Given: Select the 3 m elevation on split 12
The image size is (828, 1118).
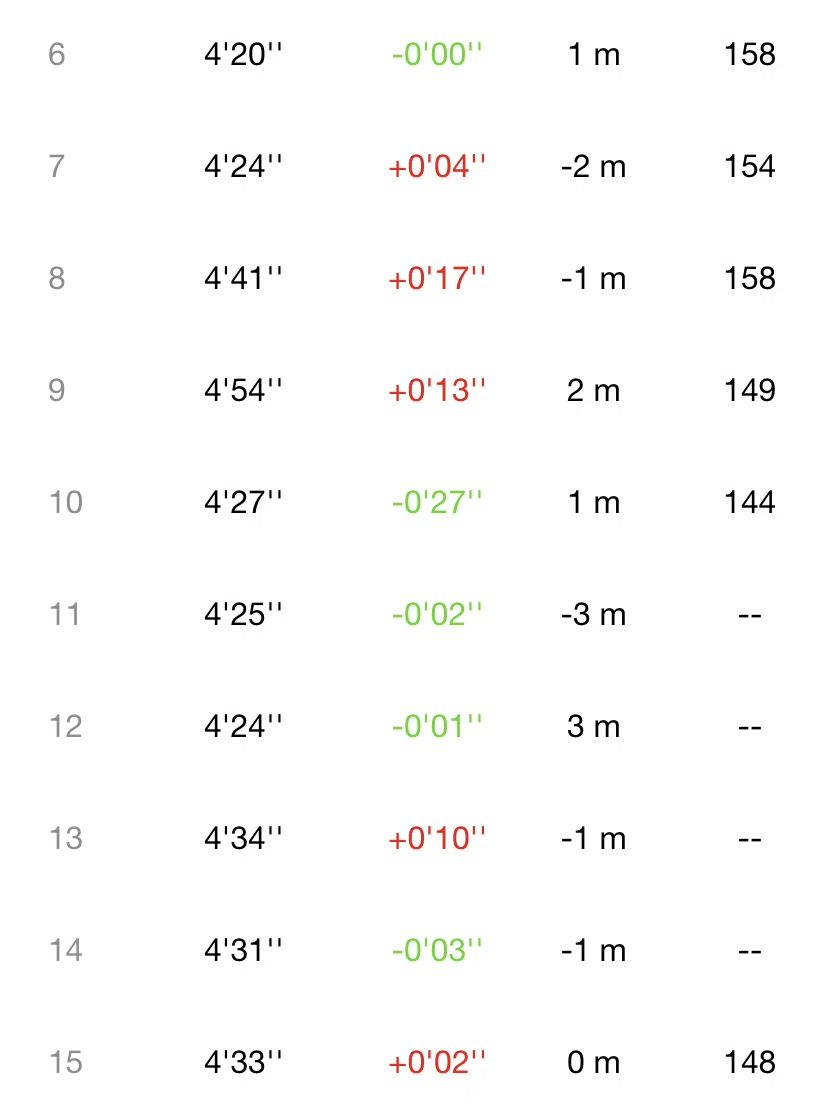Looking at the screenshot, I should tap(593, 726).
